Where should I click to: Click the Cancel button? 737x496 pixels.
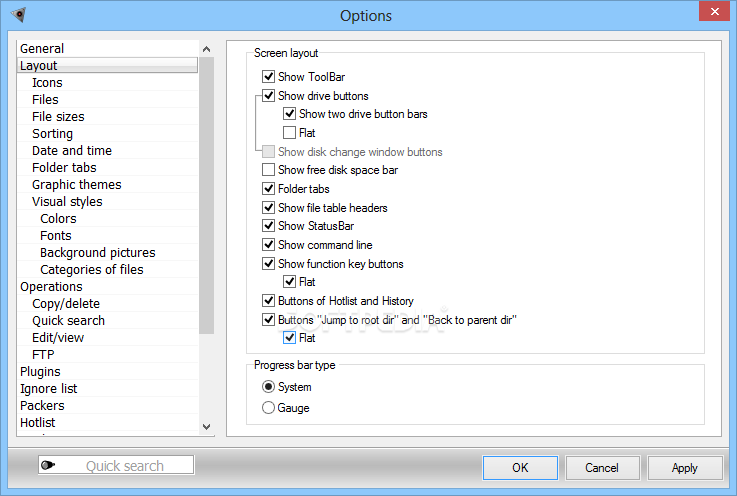click(x=602, y=468)
